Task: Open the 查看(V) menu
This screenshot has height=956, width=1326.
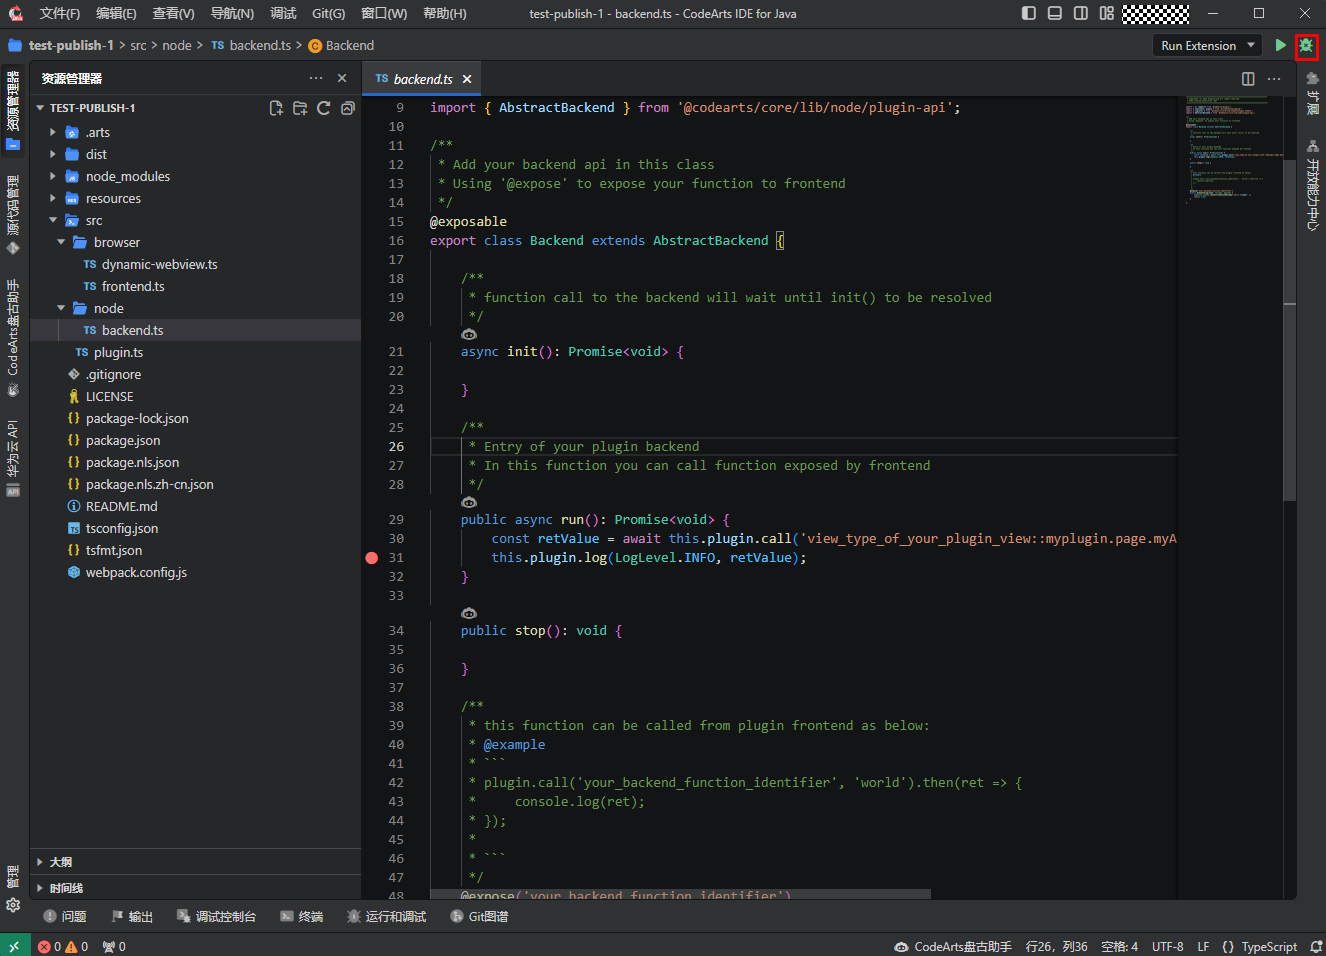Action: pyautogui.click(x=173, y=14)
